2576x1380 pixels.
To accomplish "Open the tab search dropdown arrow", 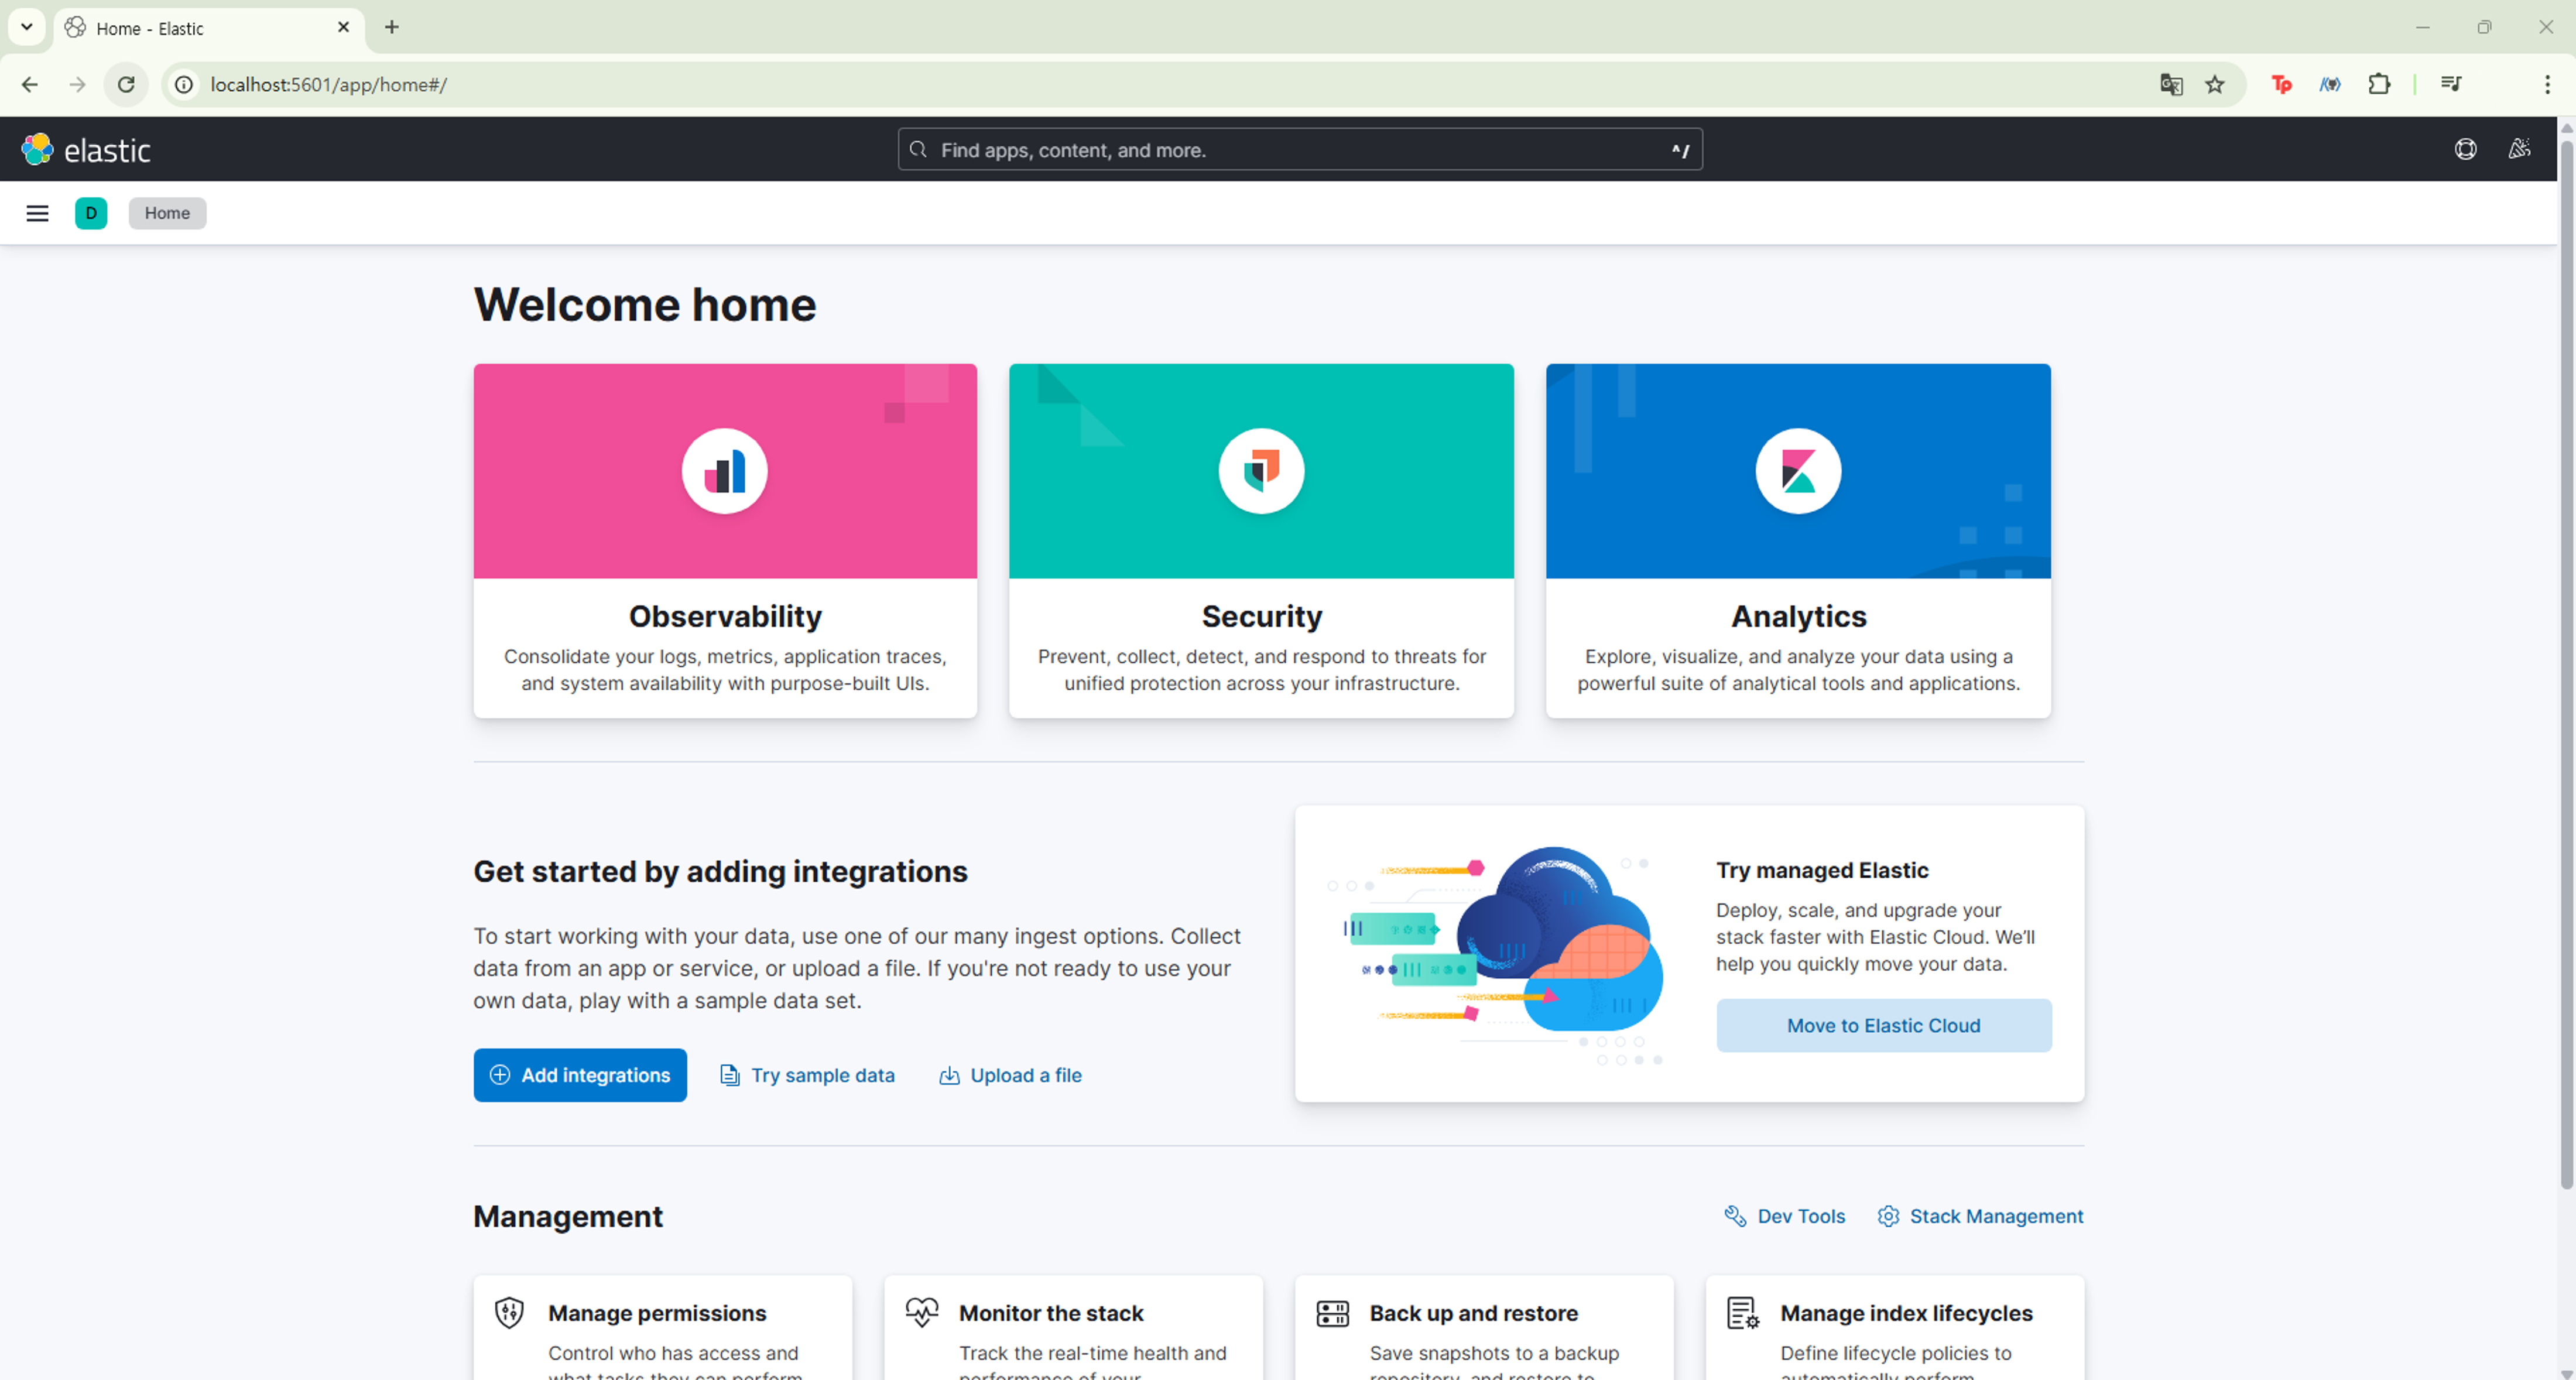I will point(27,27).
